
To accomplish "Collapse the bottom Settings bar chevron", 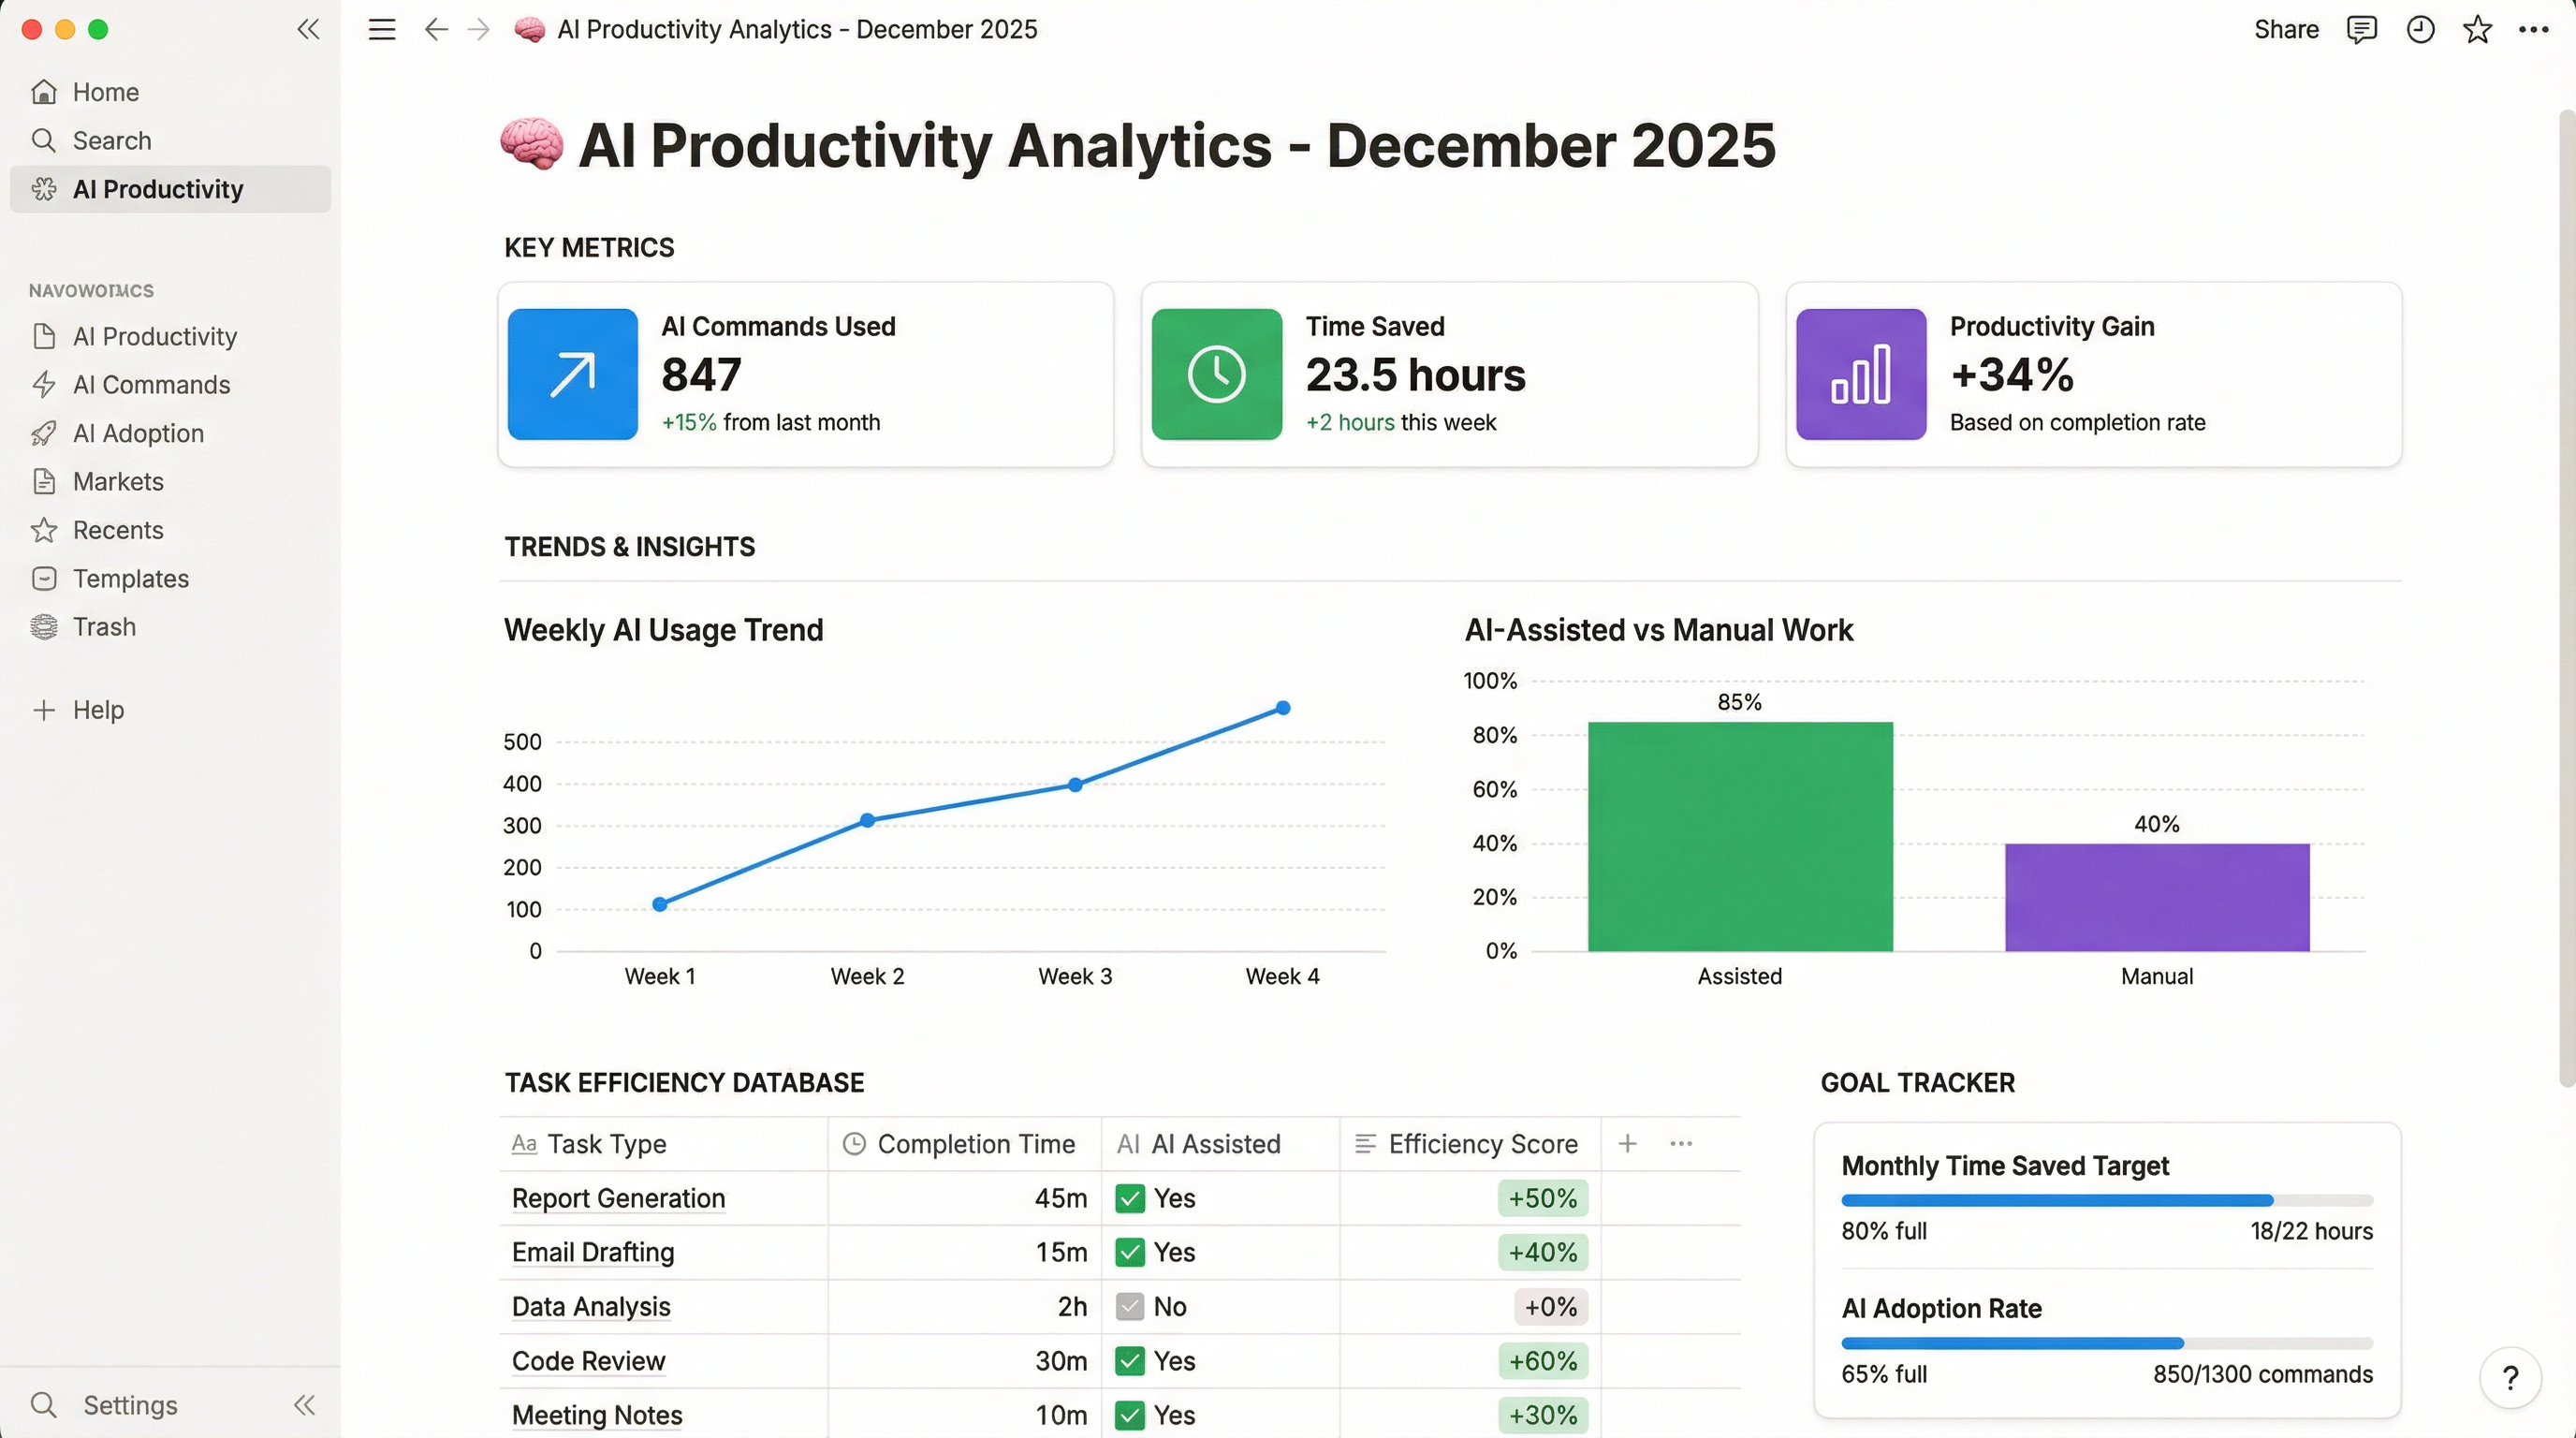I will click(x=303, y=1405).
